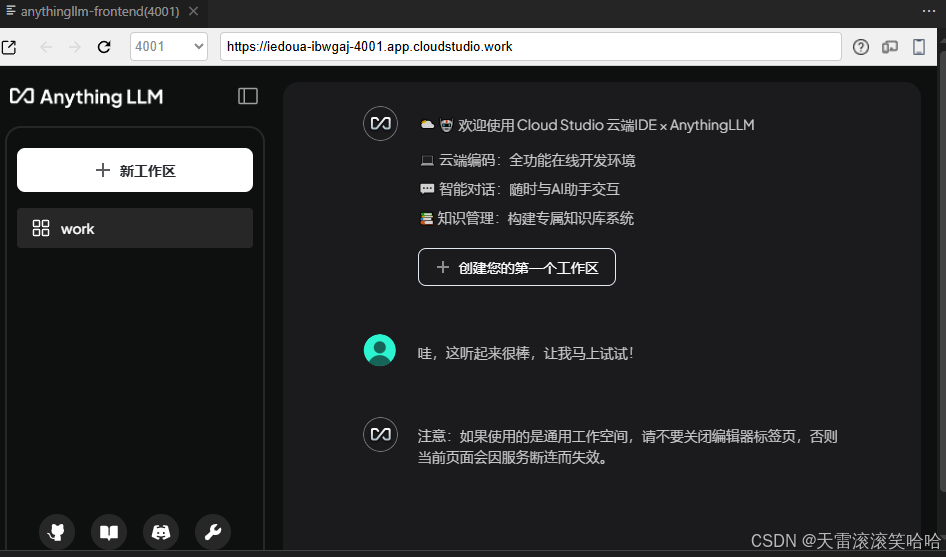Open the work workspace
Image resolution: width=946 pixels, height=557 pixels.
(135, 228)
